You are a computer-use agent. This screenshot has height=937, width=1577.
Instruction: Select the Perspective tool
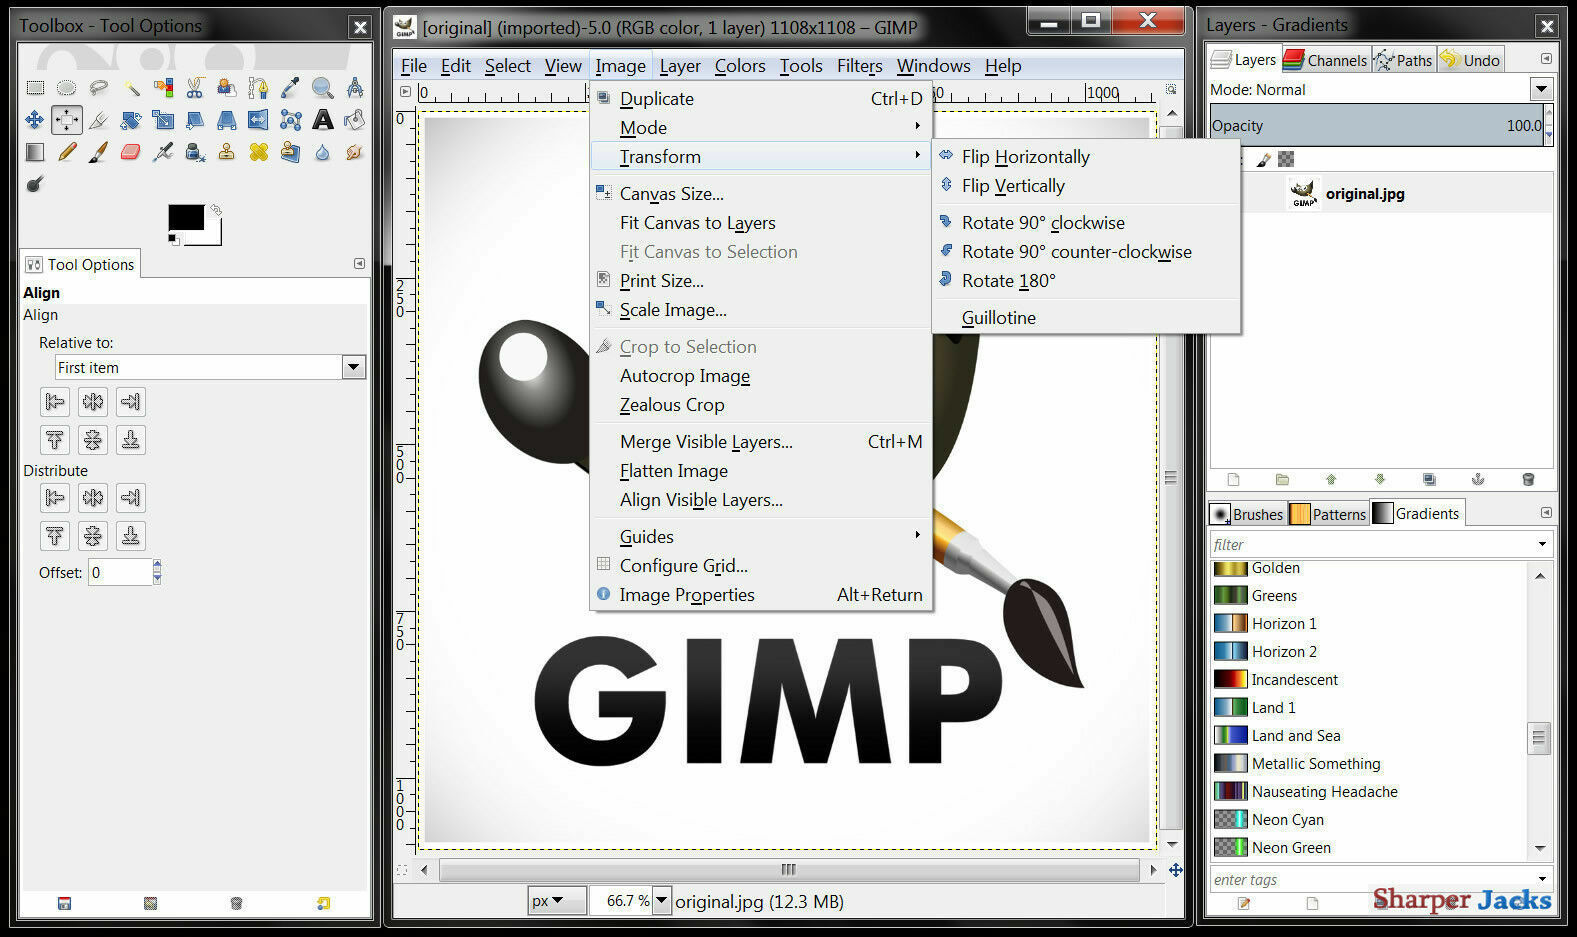(x=227, y=120)
